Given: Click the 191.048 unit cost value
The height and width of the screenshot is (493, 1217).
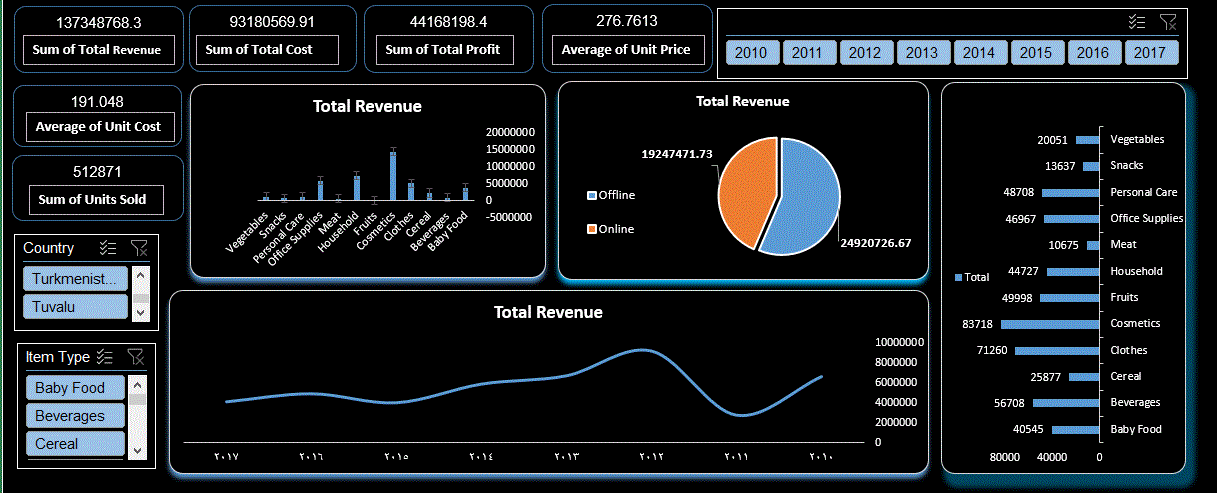Looking at the screenshot, I should point(98,102).
